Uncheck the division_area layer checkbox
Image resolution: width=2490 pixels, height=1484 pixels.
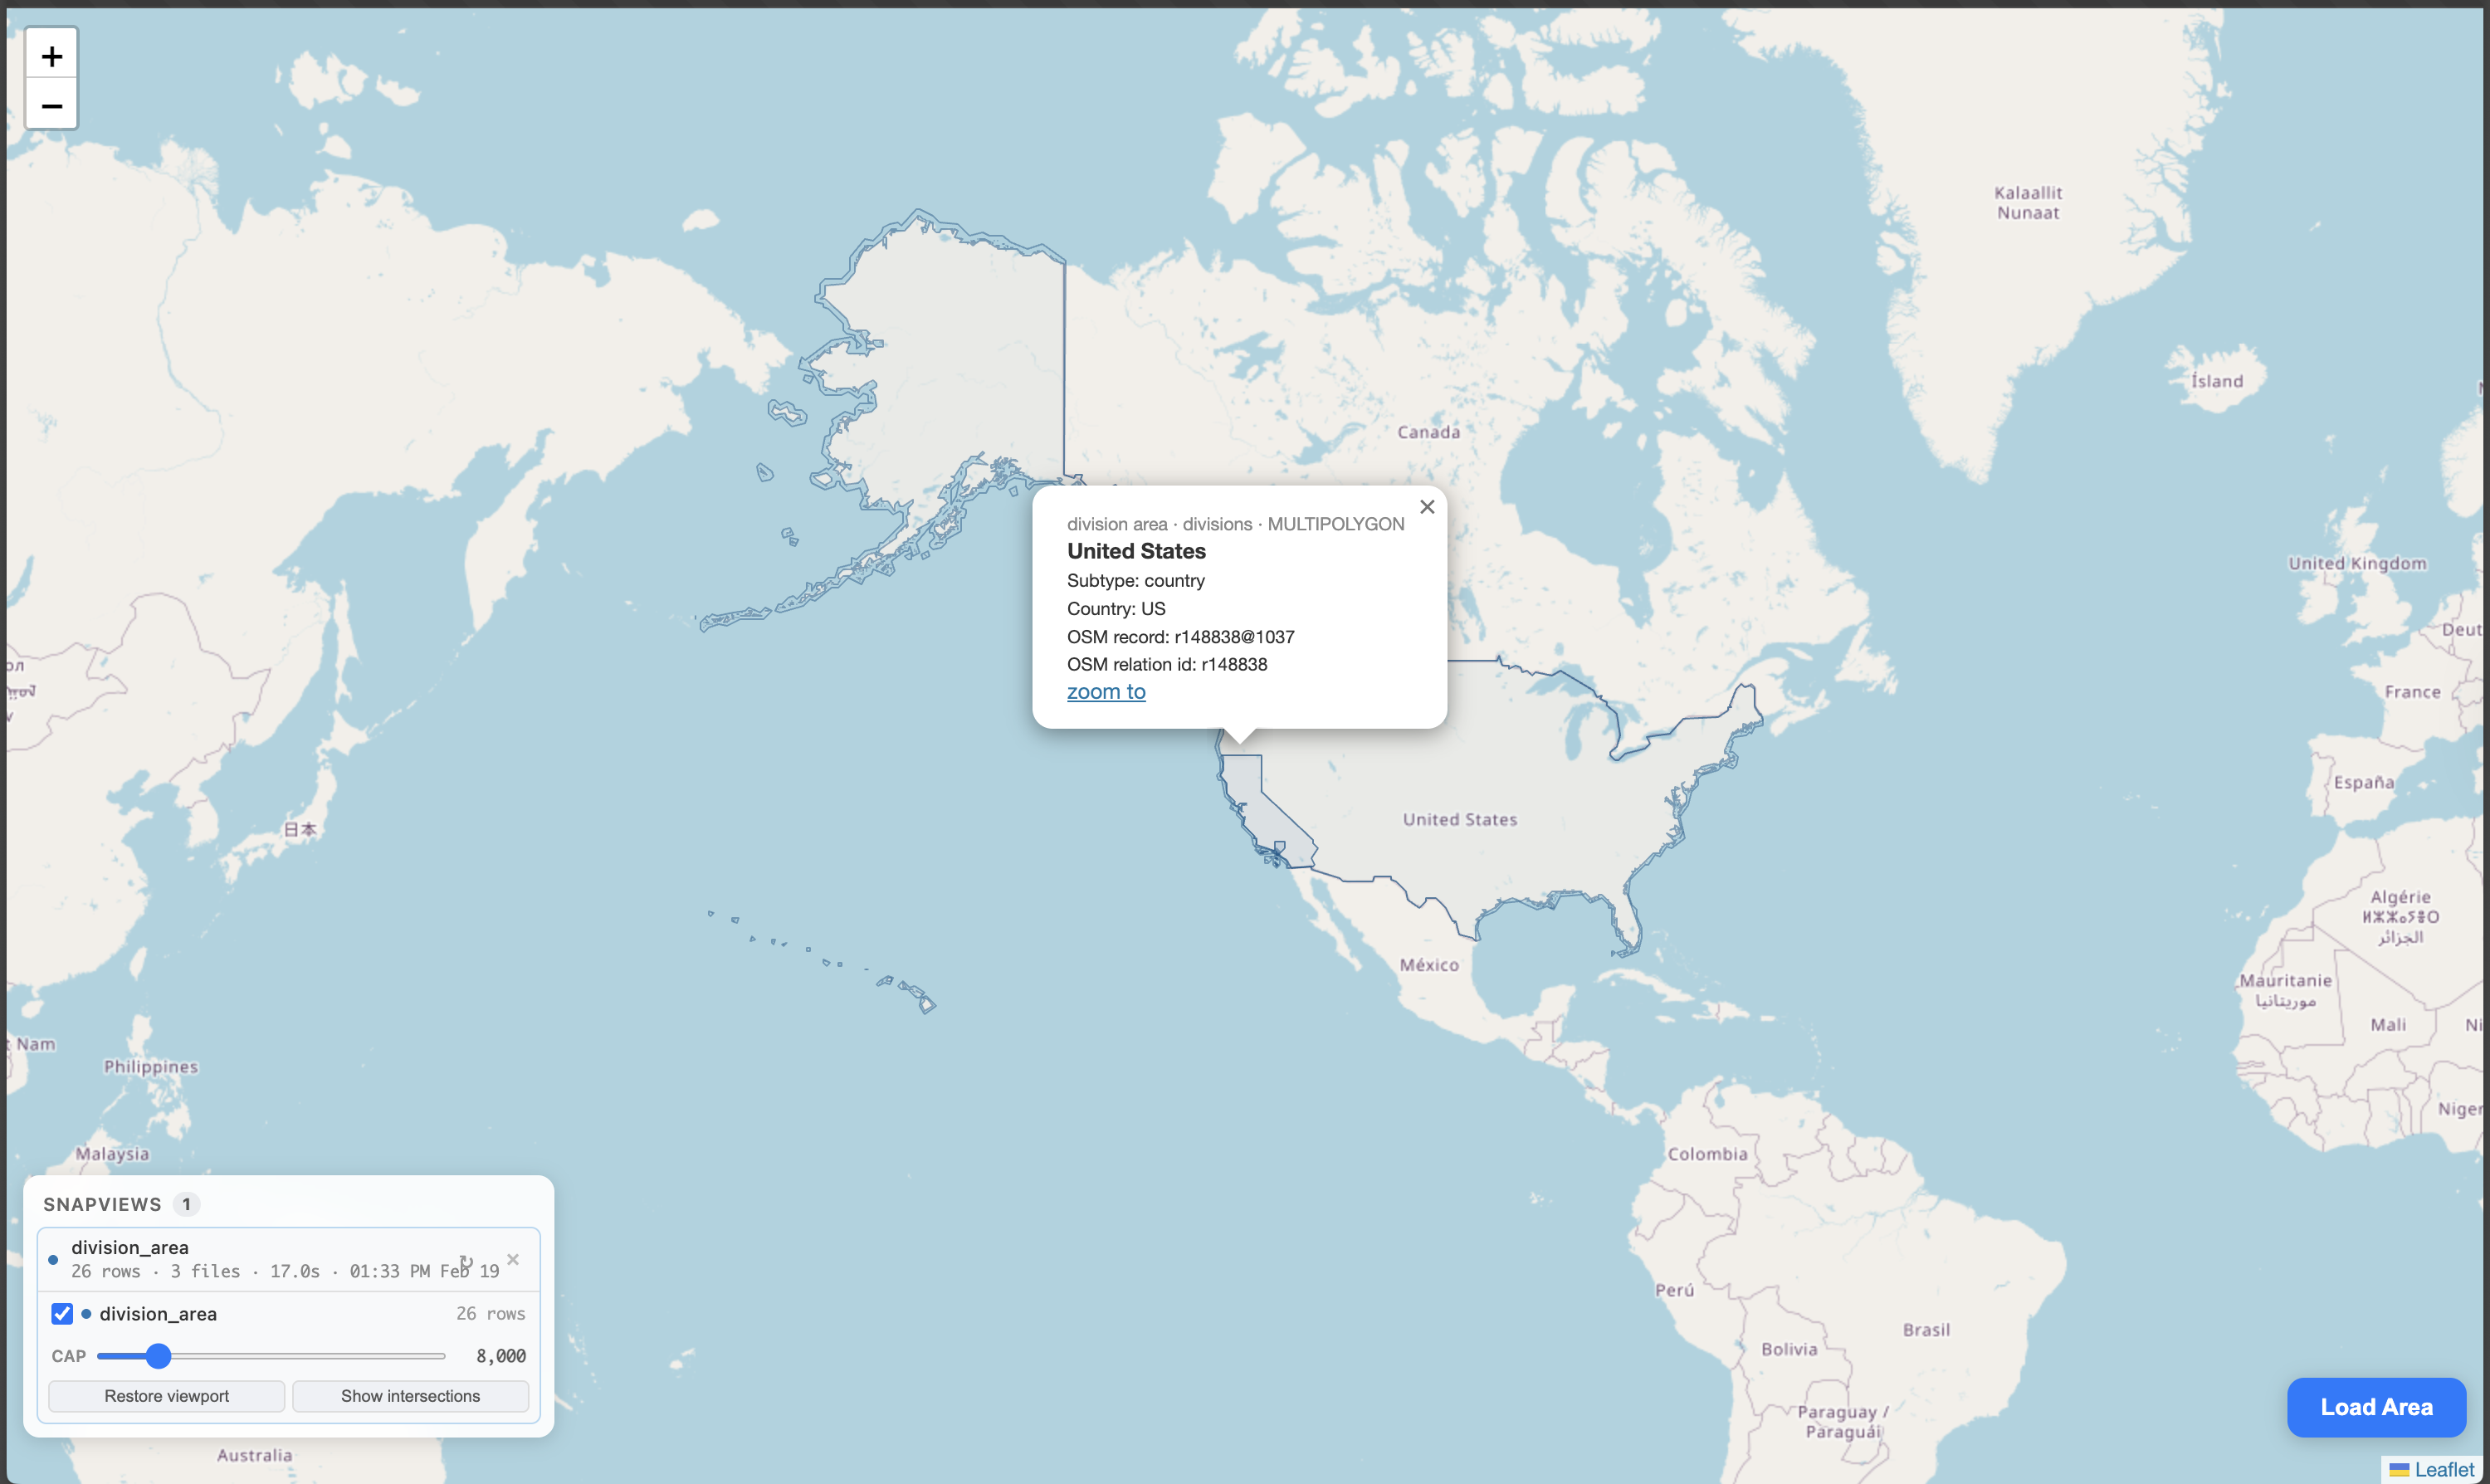point(62,1313)
